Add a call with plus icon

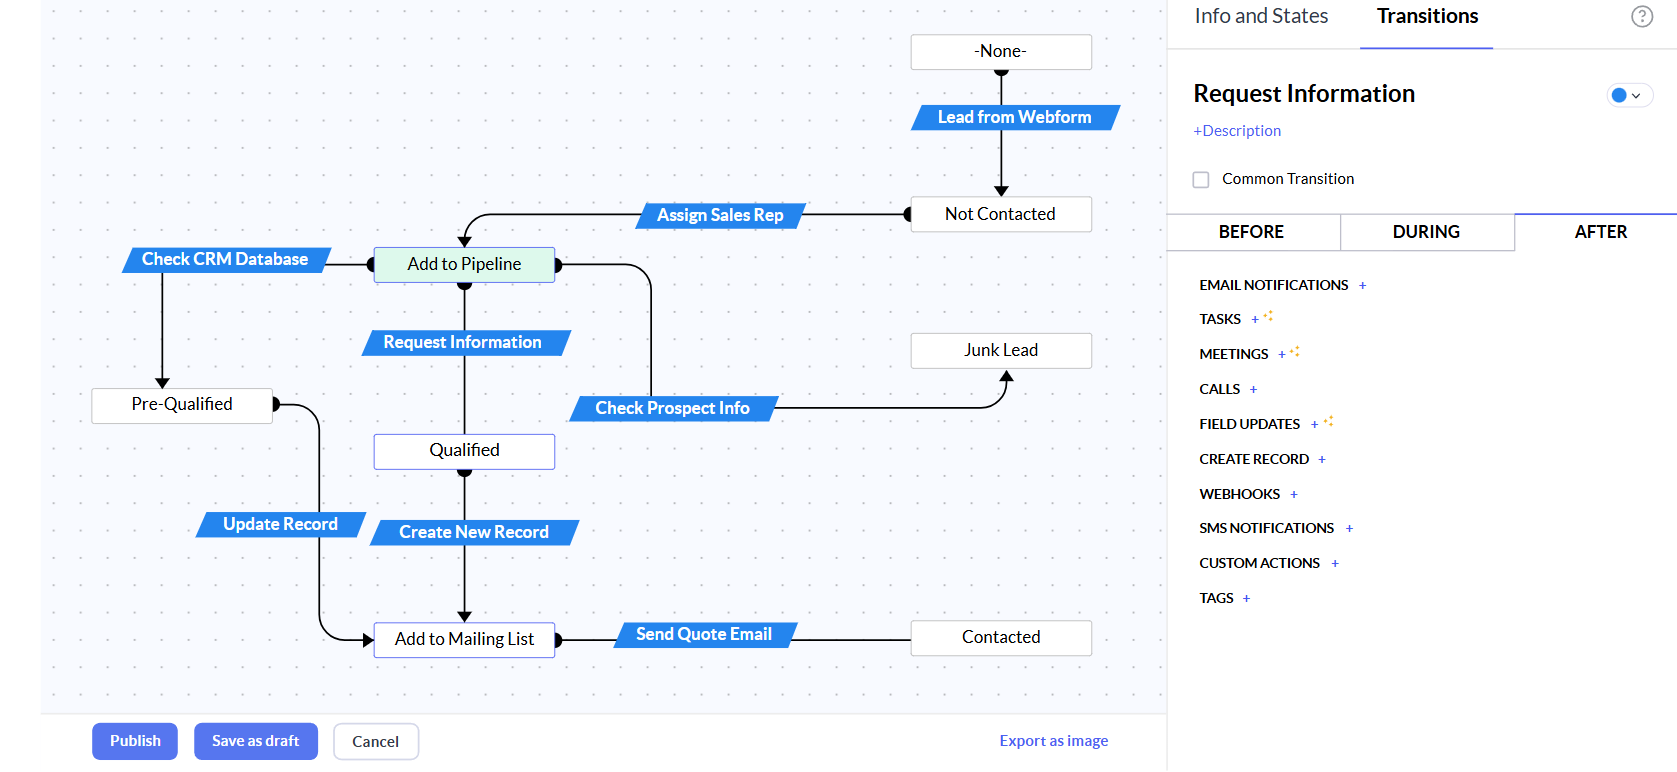[1253, 390]
